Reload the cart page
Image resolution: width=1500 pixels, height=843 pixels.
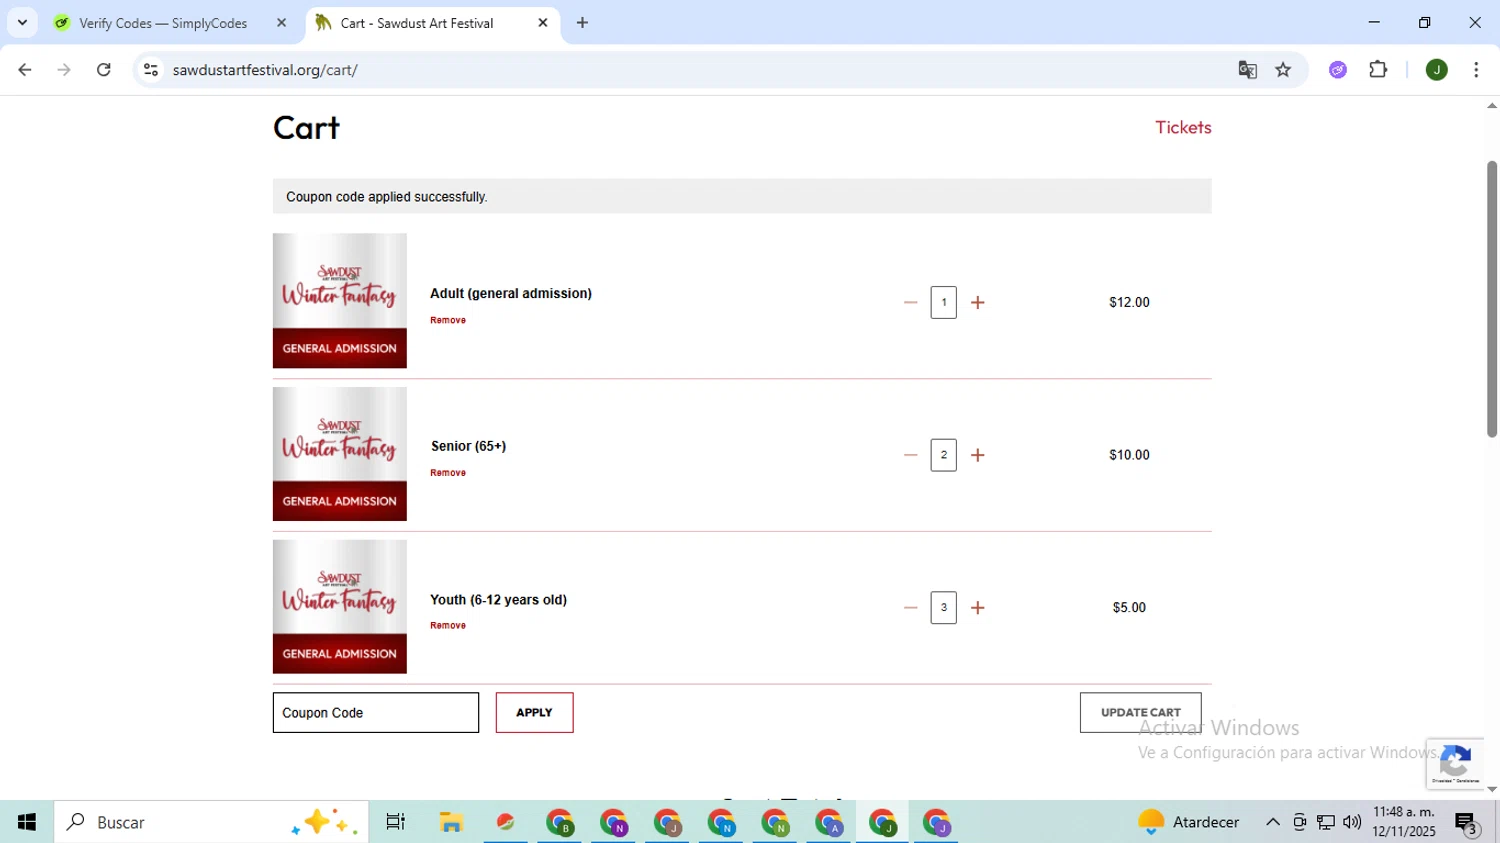click(x=104, y=70)
